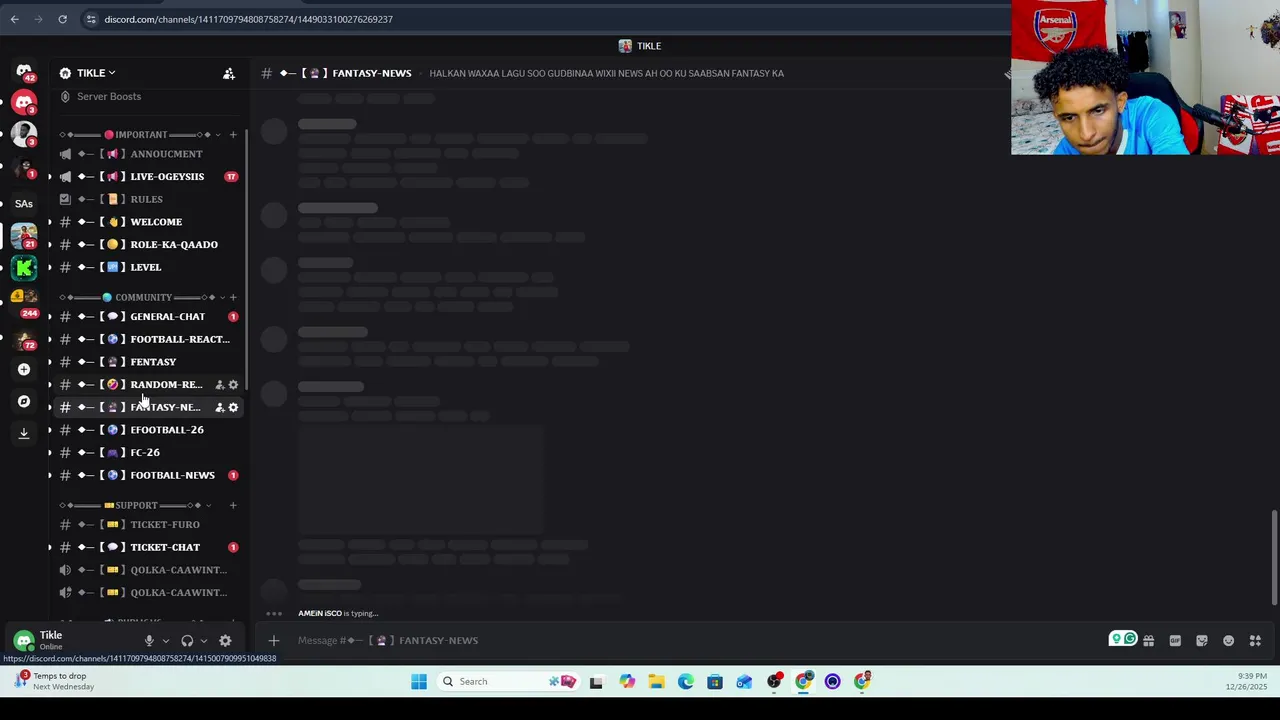Open the apps launcher icon in message bar
This screenshot has height=720, width=1280.
pos(1255,641)
